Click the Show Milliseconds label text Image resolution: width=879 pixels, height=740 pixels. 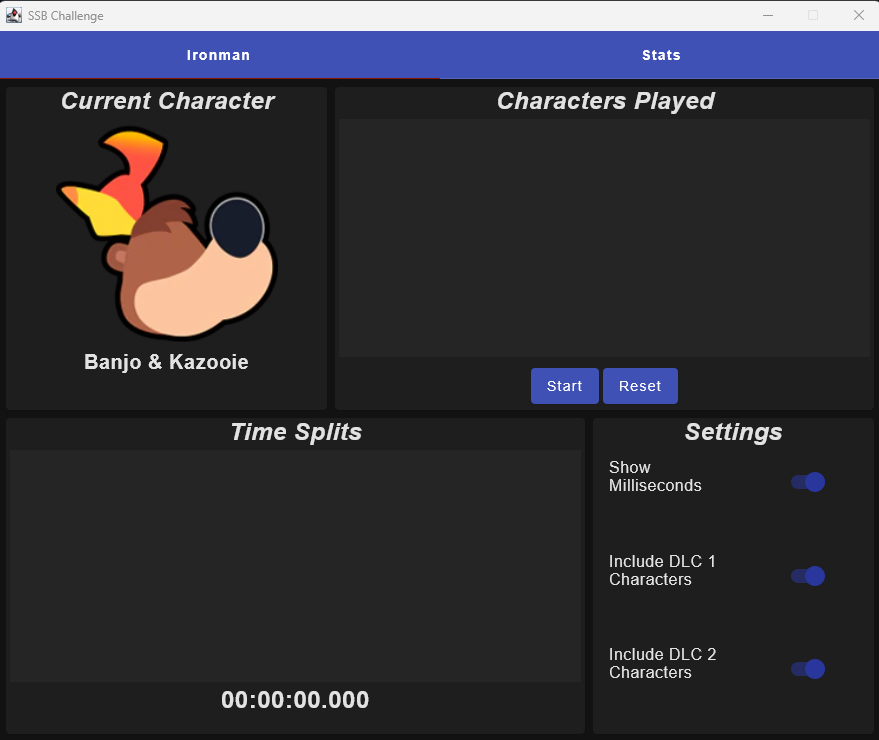pyautogui.click(x=655, y=477)
